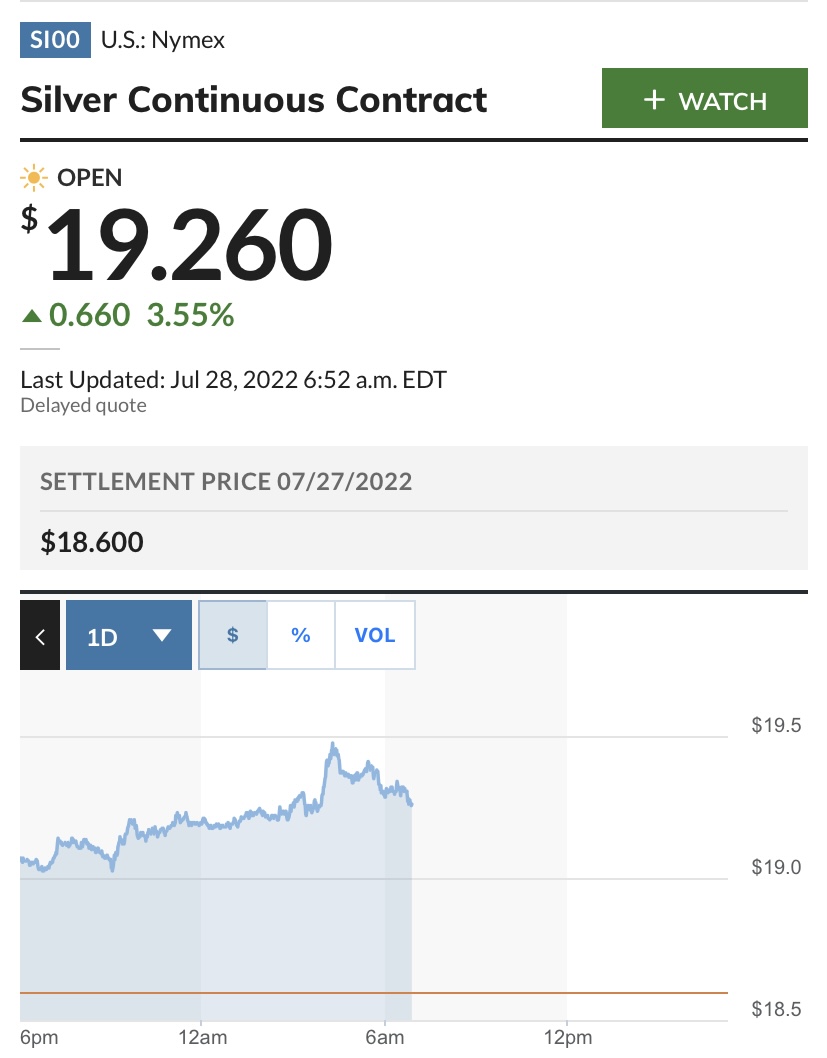Click the 1D dropdown triangle arrow
The image size is (827, 1058).
[x=162, y=636]
